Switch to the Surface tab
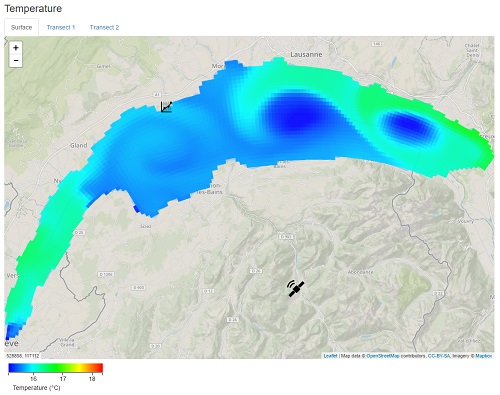Screen dimensions: 500x395 pos(21,27)
